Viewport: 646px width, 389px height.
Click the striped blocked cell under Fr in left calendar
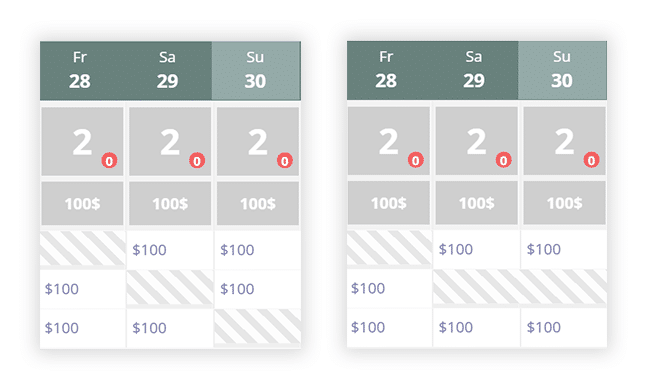[82, 248]
